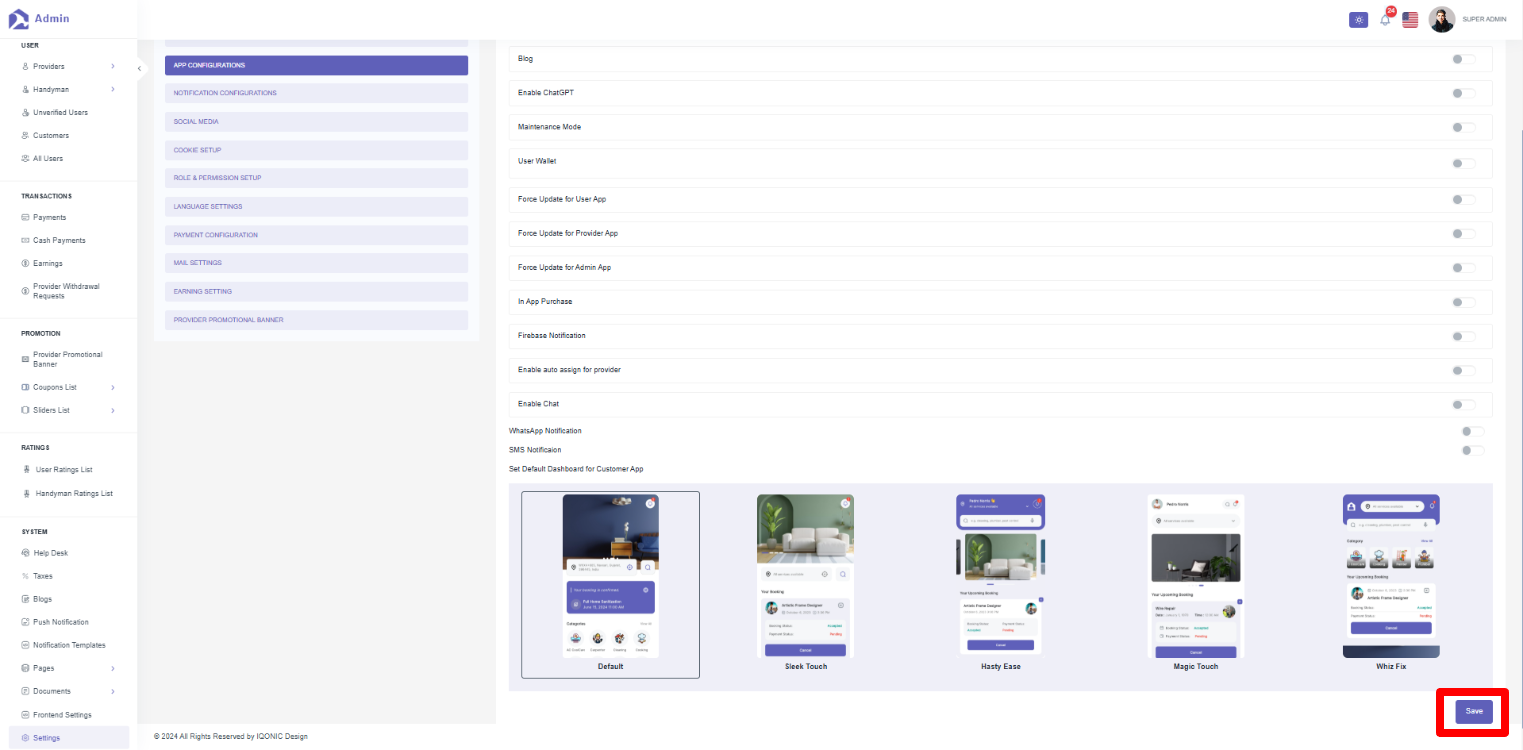Open Help Desk from sidebar
This screenshot has height=750, width=1523.
coord(50,553)
